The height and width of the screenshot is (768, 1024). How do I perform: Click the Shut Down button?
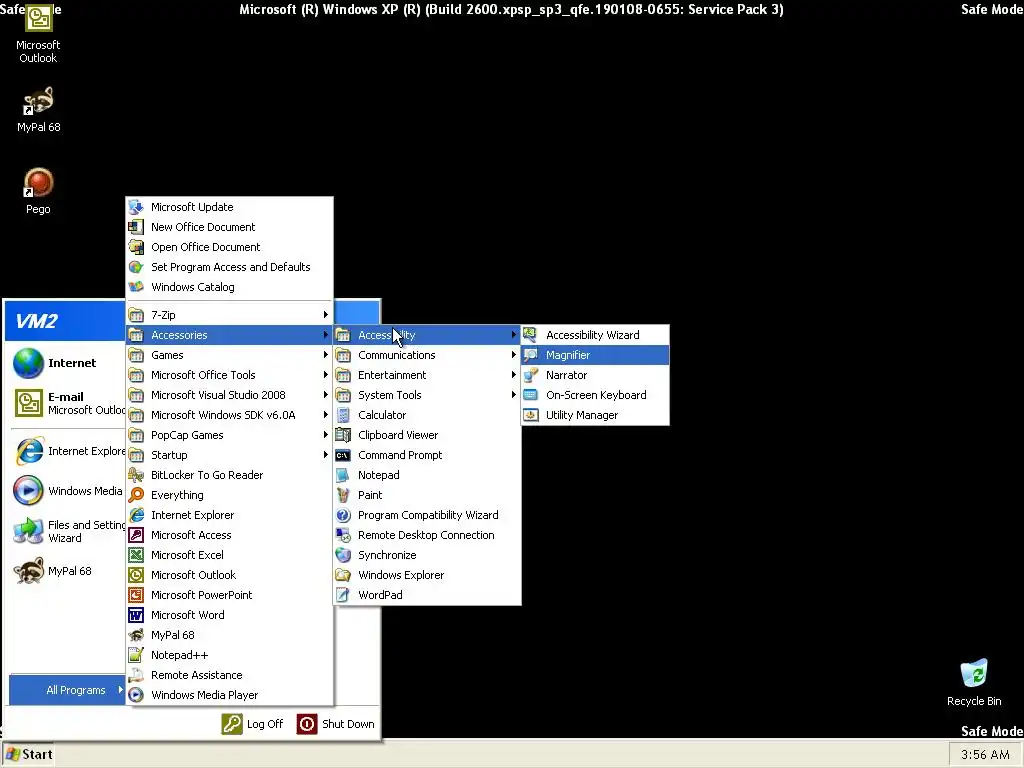pyautogui.click(x=336, y=724)
